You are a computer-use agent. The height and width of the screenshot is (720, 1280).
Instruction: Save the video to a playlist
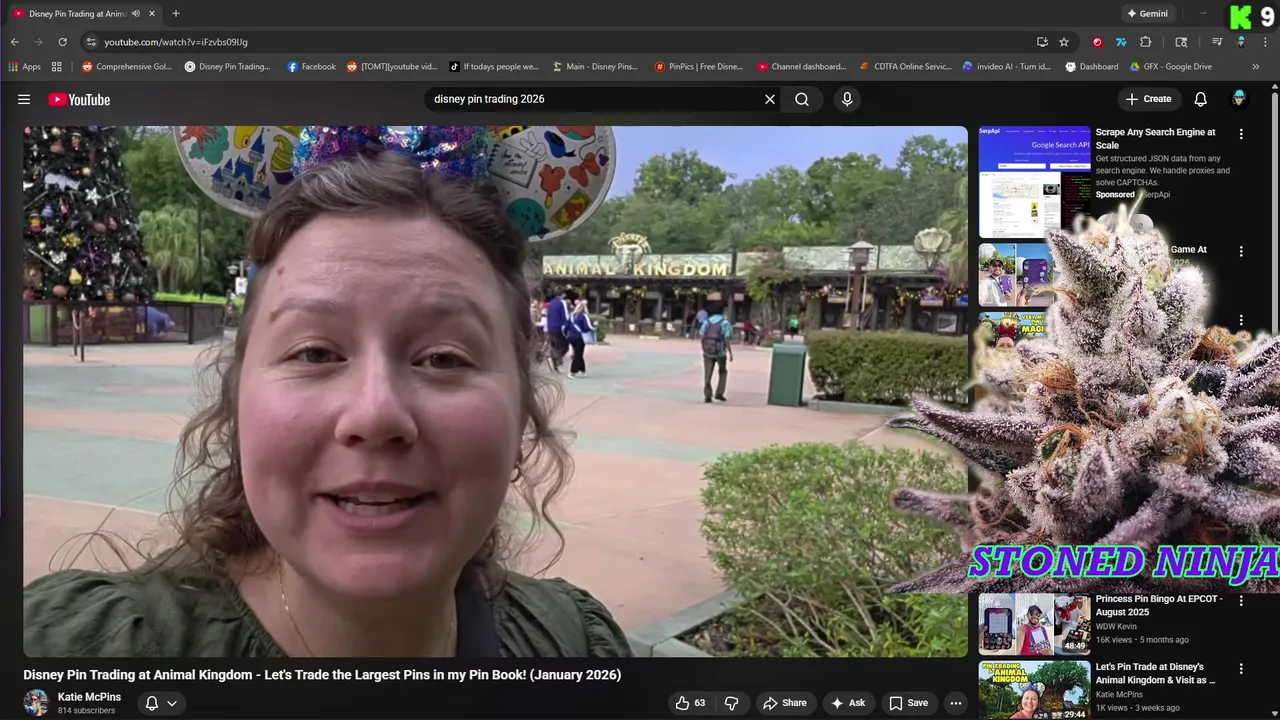pos(909,703)
